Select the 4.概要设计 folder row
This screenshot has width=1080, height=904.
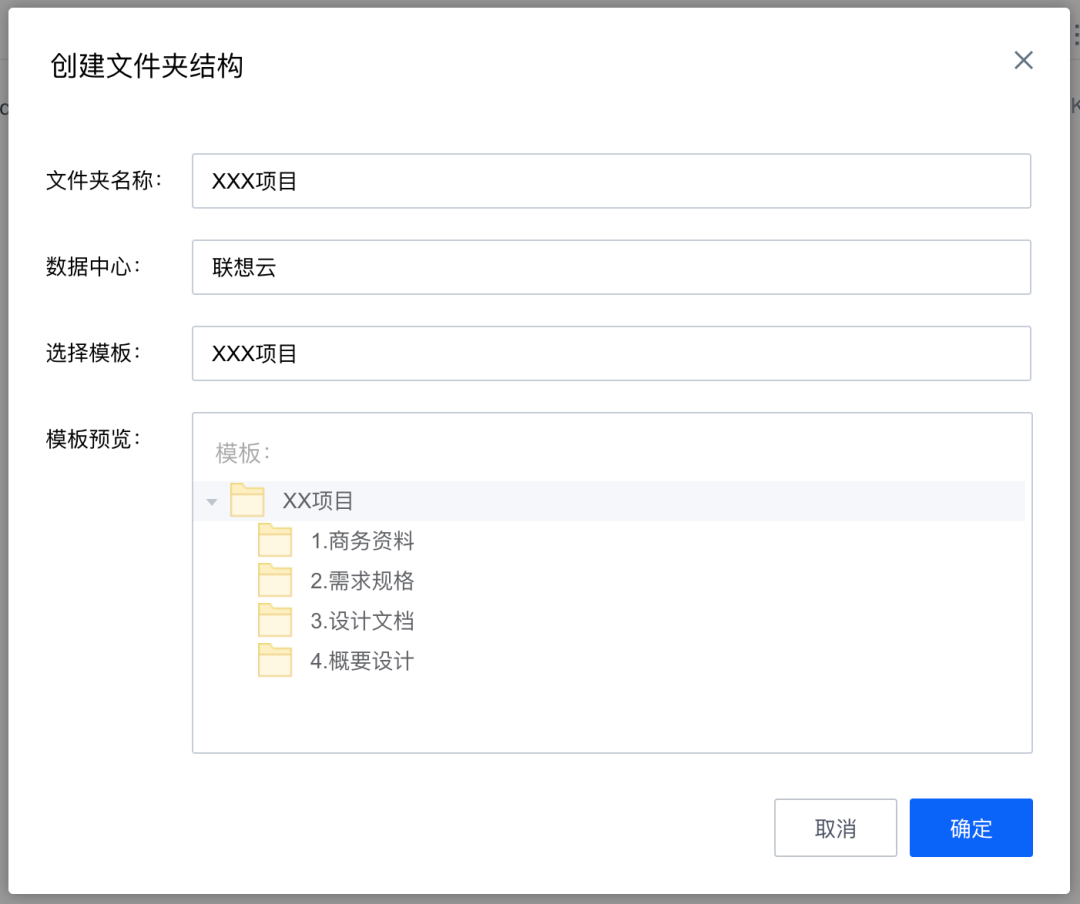(609, 661)
